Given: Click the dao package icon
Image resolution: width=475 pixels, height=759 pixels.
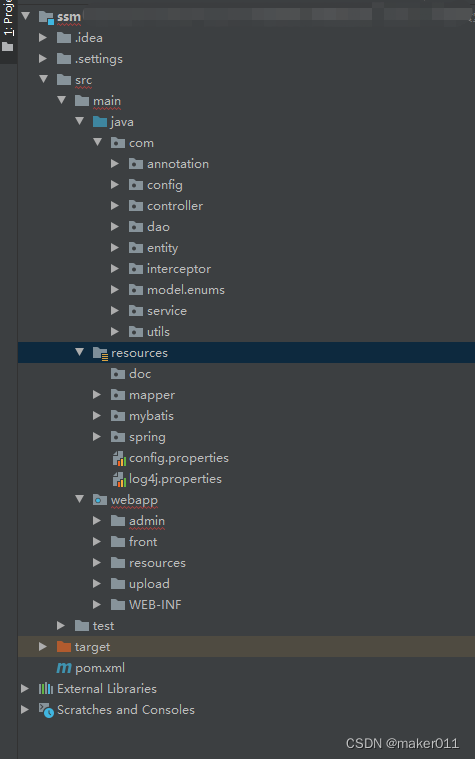Looking at the screenshot, I should click(x=136, y=227).
